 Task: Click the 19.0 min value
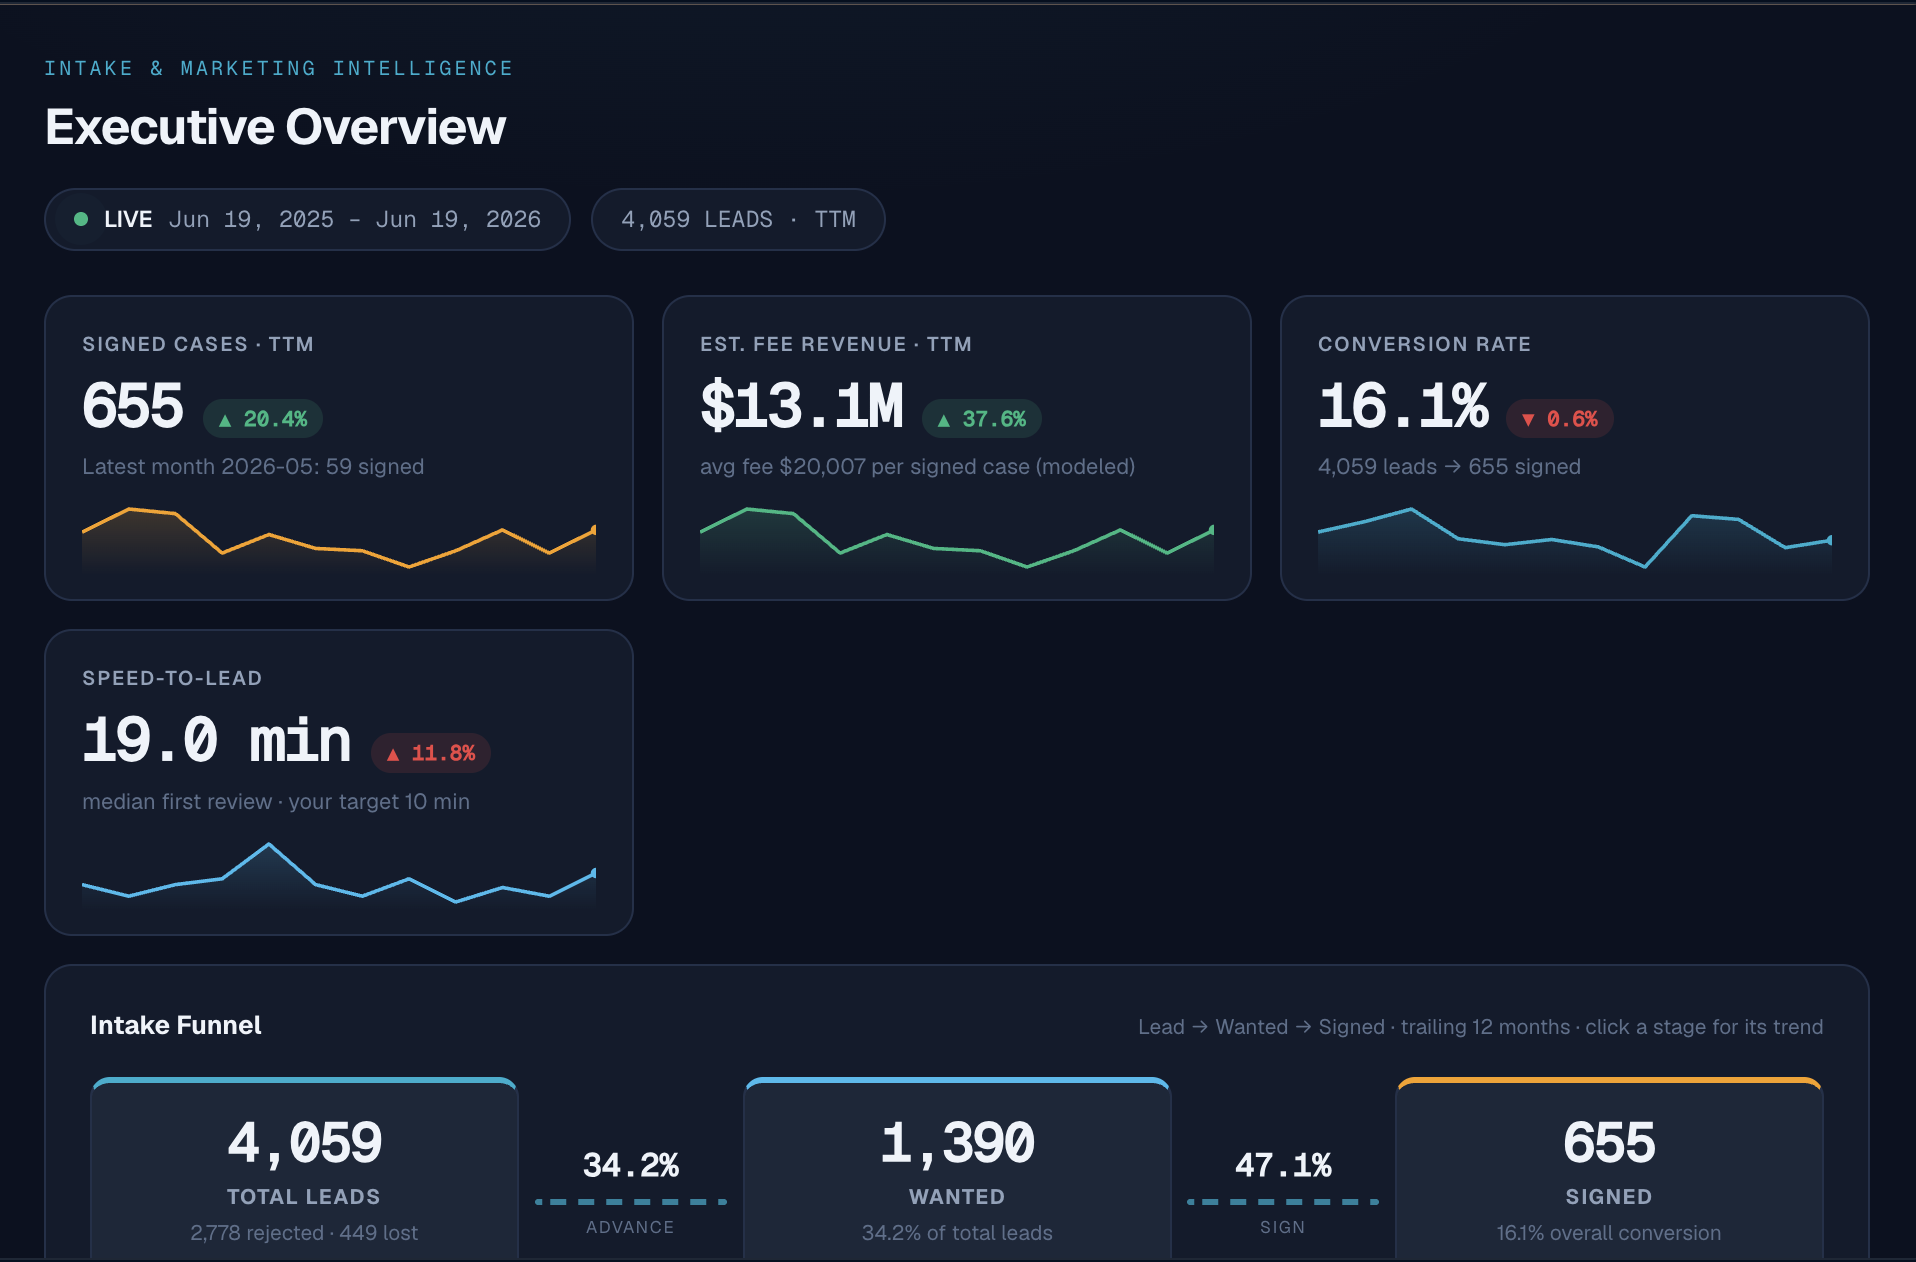[x=217, y=740]
